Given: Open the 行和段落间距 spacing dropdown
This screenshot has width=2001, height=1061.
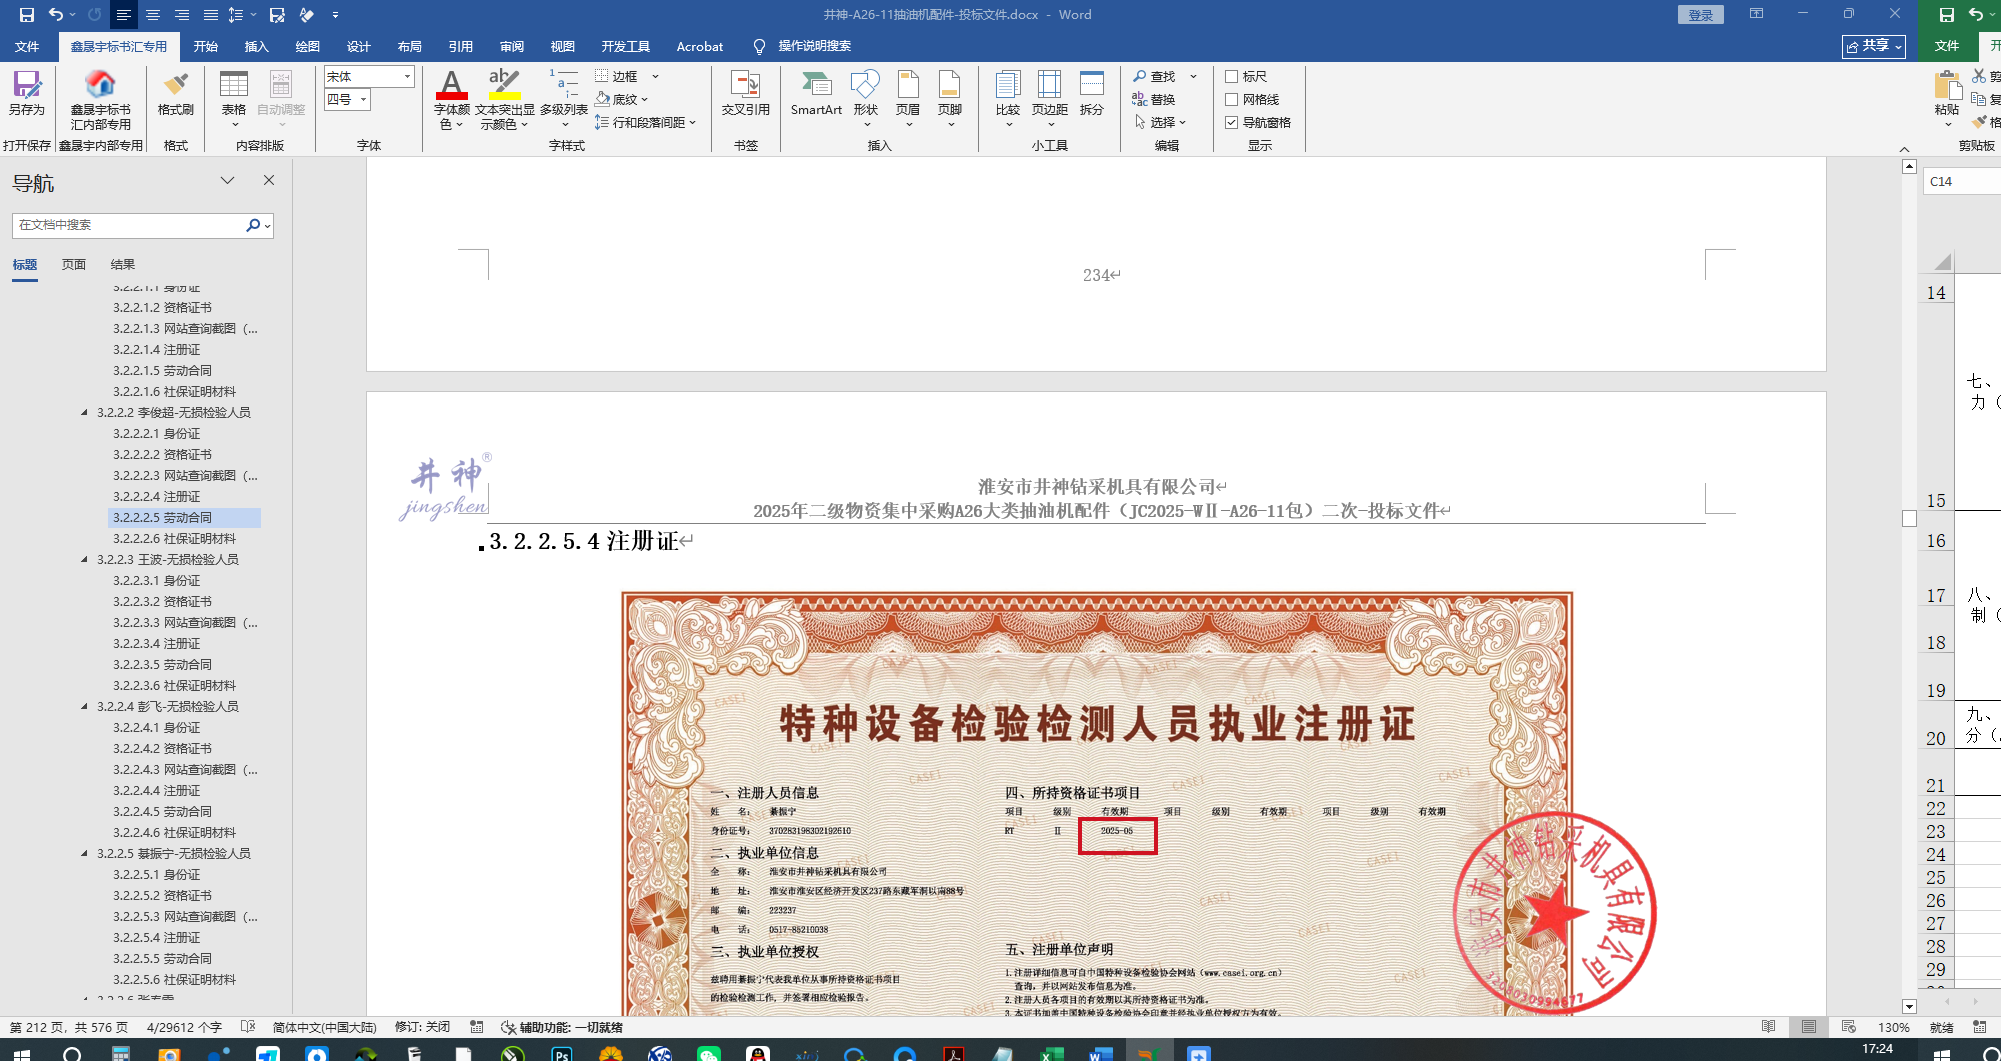Looking at the screenshot, I should (692, 122).
